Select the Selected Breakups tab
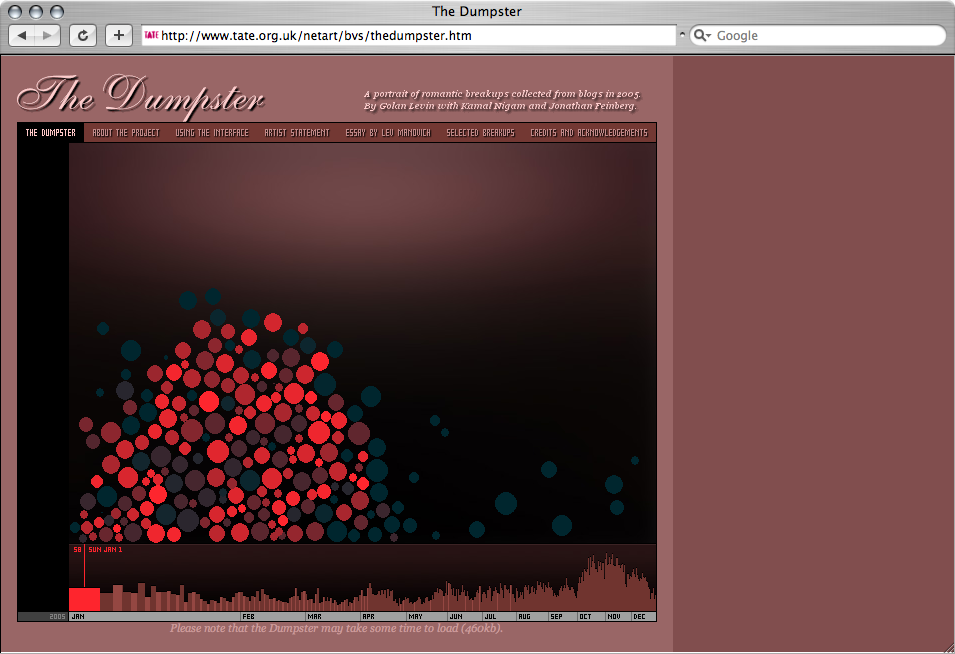Viewport: 955px width, 654px height. click(480, 133)
